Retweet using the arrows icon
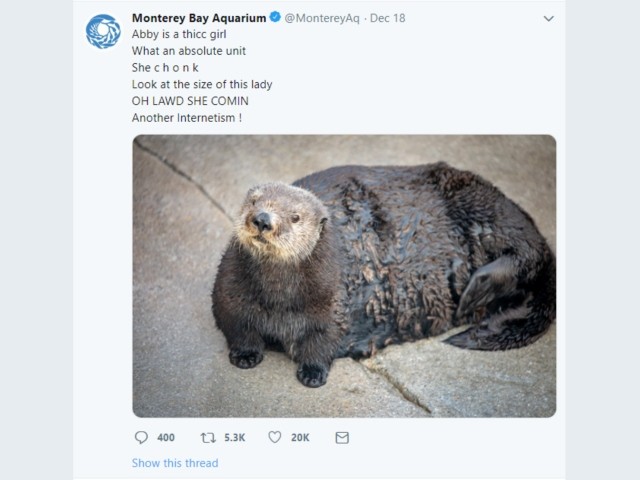The height and width of the screenshot is (480, 640). tap(208, 438)
